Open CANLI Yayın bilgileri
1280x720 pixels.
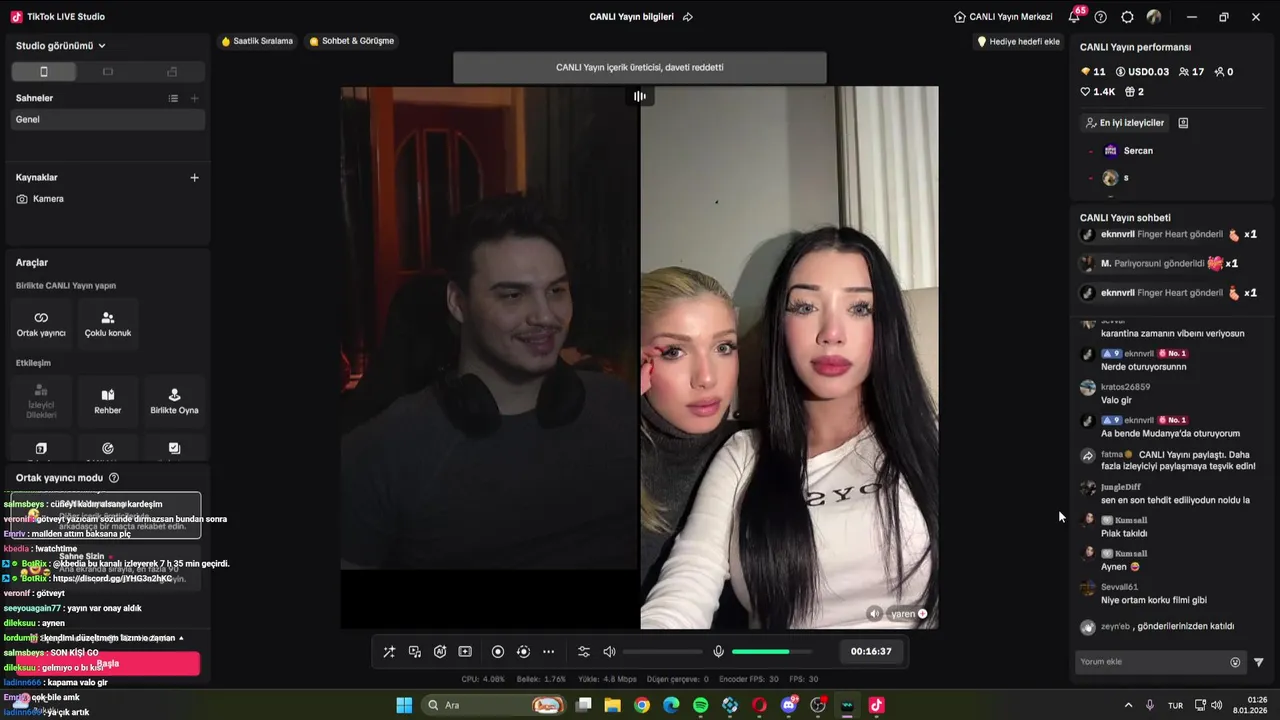tap(631, 17)
